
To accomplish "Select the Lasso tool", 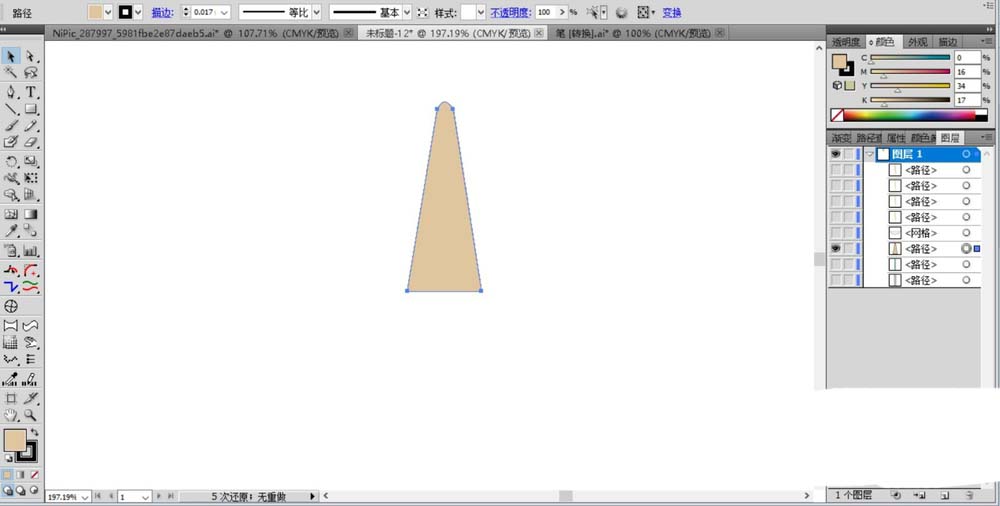I will [x=30, y=73].
